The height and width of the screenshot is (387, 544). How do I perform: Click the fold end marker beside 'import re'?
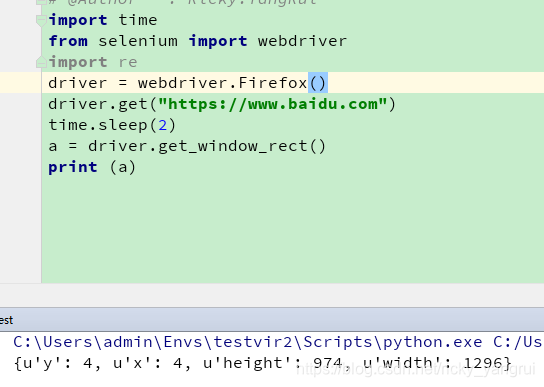click(41, 62)
